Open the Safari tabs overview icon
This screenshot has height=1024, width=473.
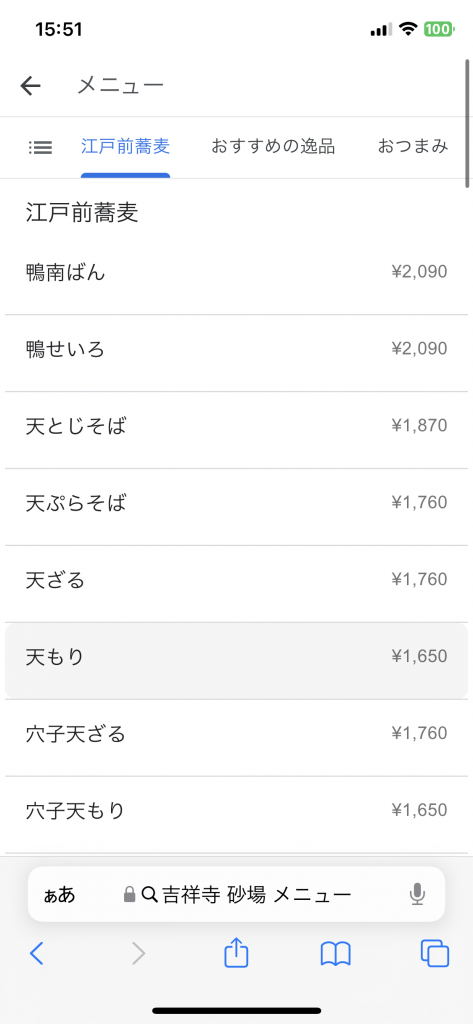(434, 953)
